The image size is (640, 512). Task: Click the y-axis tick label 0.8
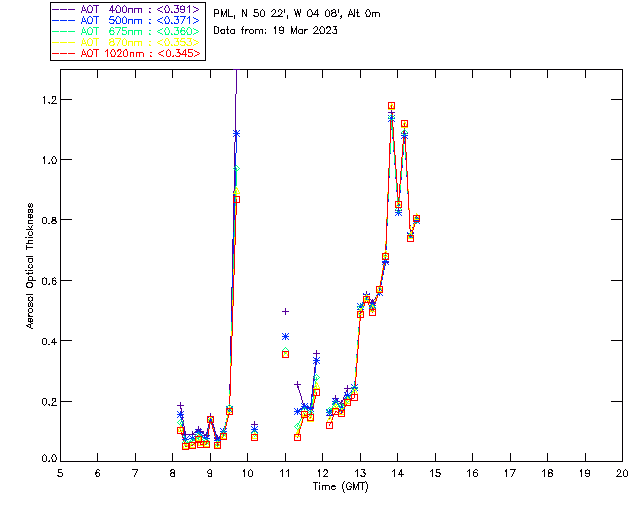tap(49, 220)
